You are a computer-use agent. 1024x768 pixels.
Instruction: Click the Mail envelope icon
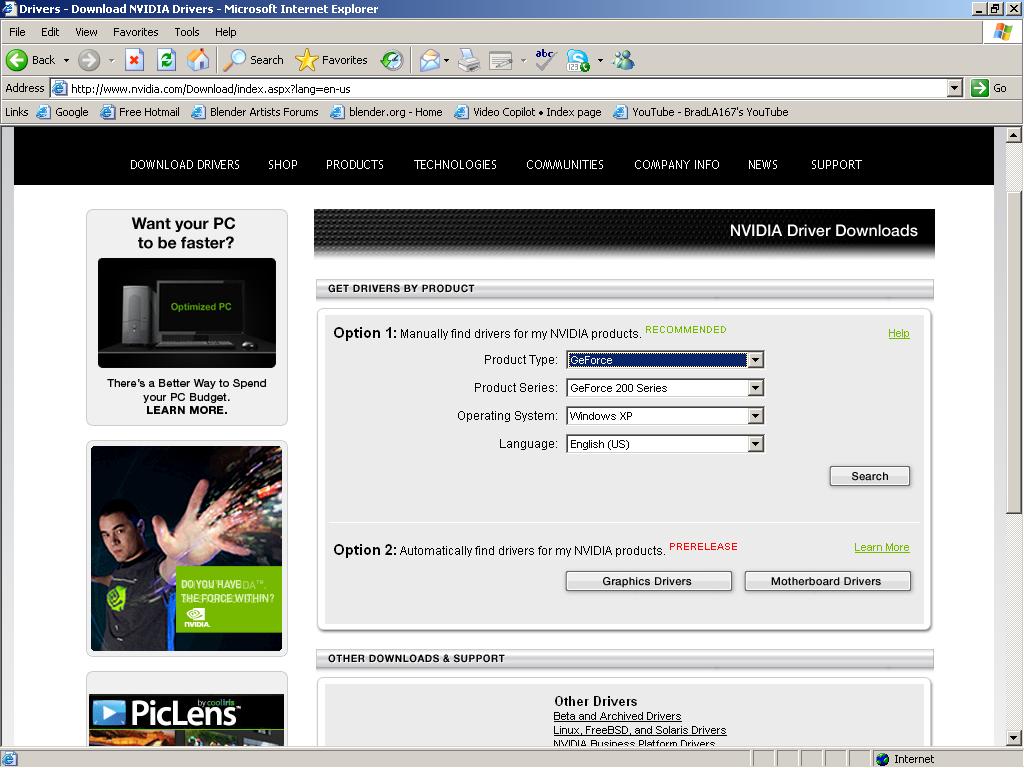point(430,60)
